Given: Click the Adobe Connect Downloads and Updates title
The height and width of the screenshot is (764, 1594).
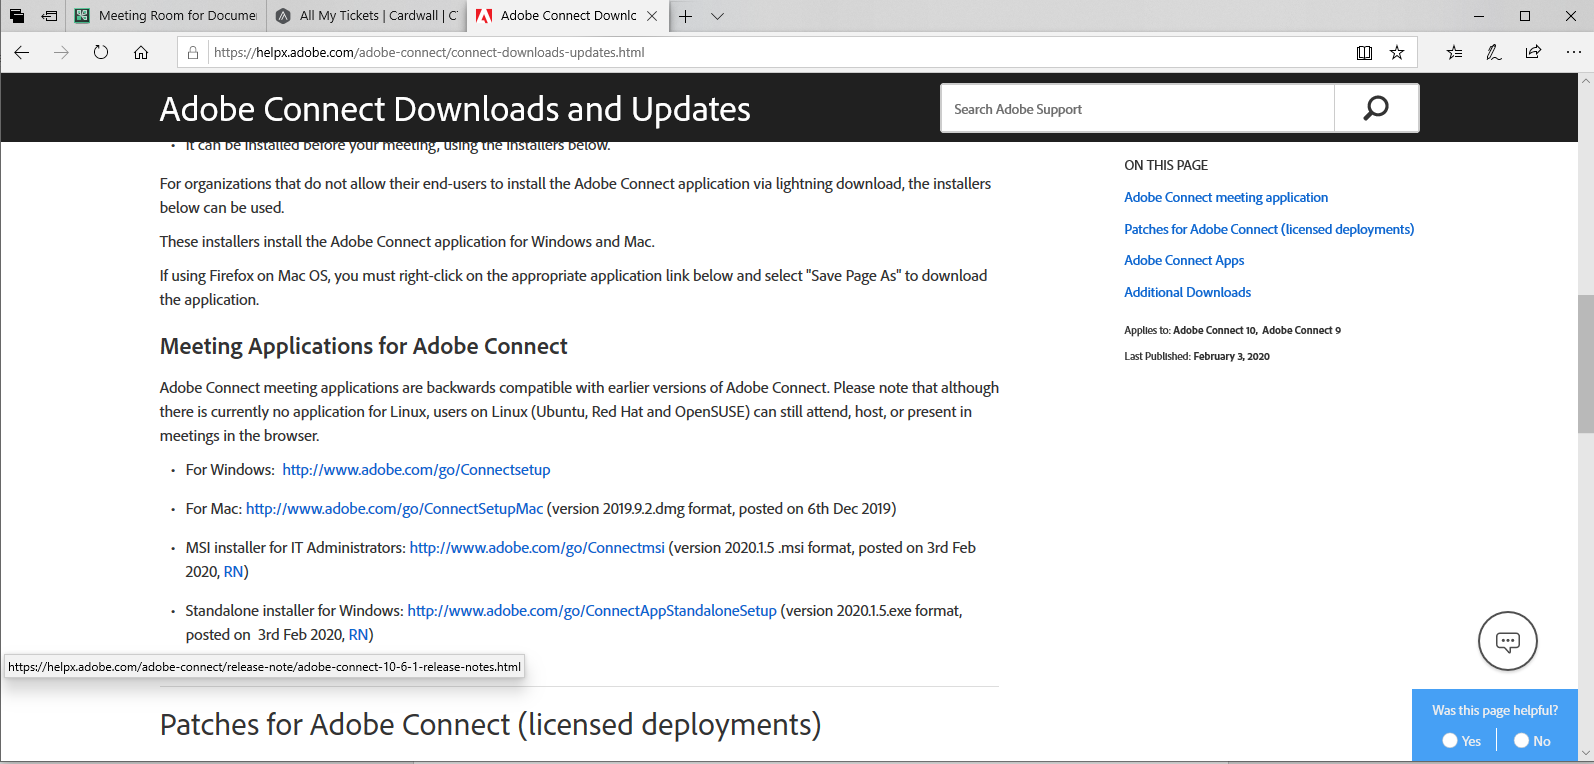Looking at the screenshot, I should click(455, 108).
